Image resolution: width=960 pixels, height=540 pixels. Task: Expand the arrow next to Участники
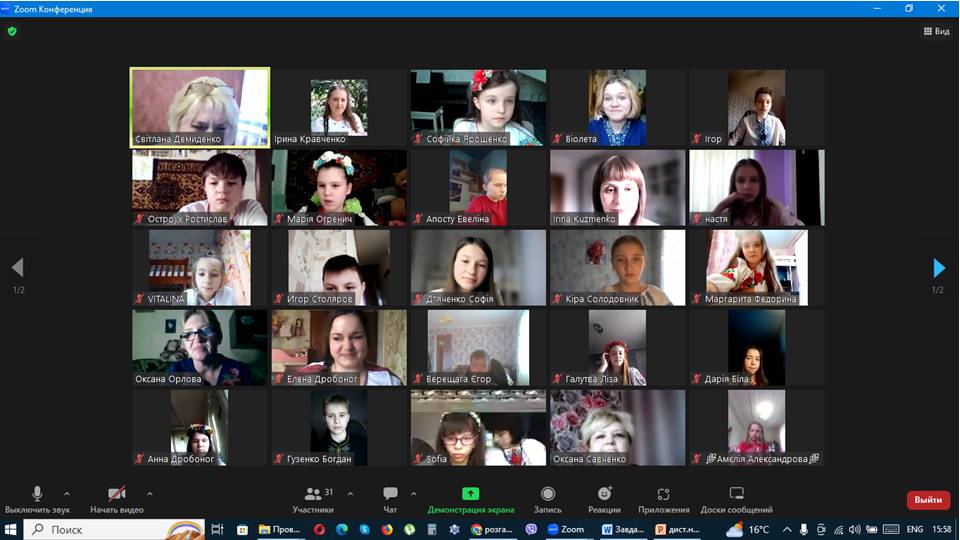click(350, 493)
